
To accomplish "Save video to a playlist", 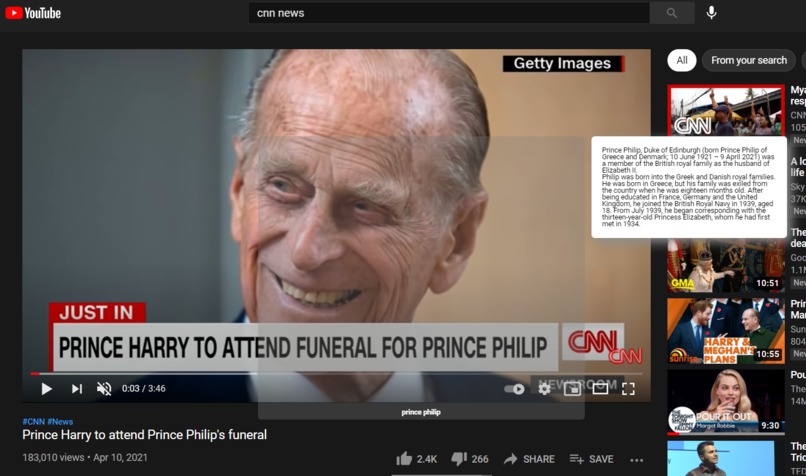I will pyautogui.click(x=591, y=459).
